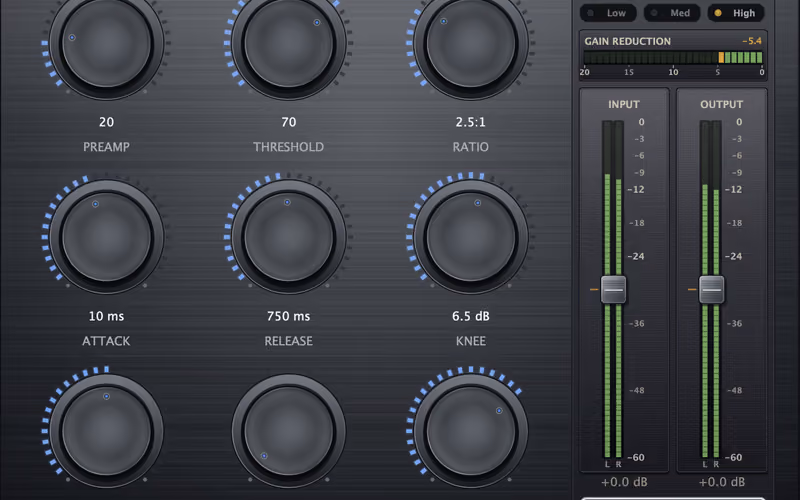Image resolution: width=800 pixels, height=500 pixels.
Task: Click the input gain +0.0 dB readout
Action: [624, 482]
